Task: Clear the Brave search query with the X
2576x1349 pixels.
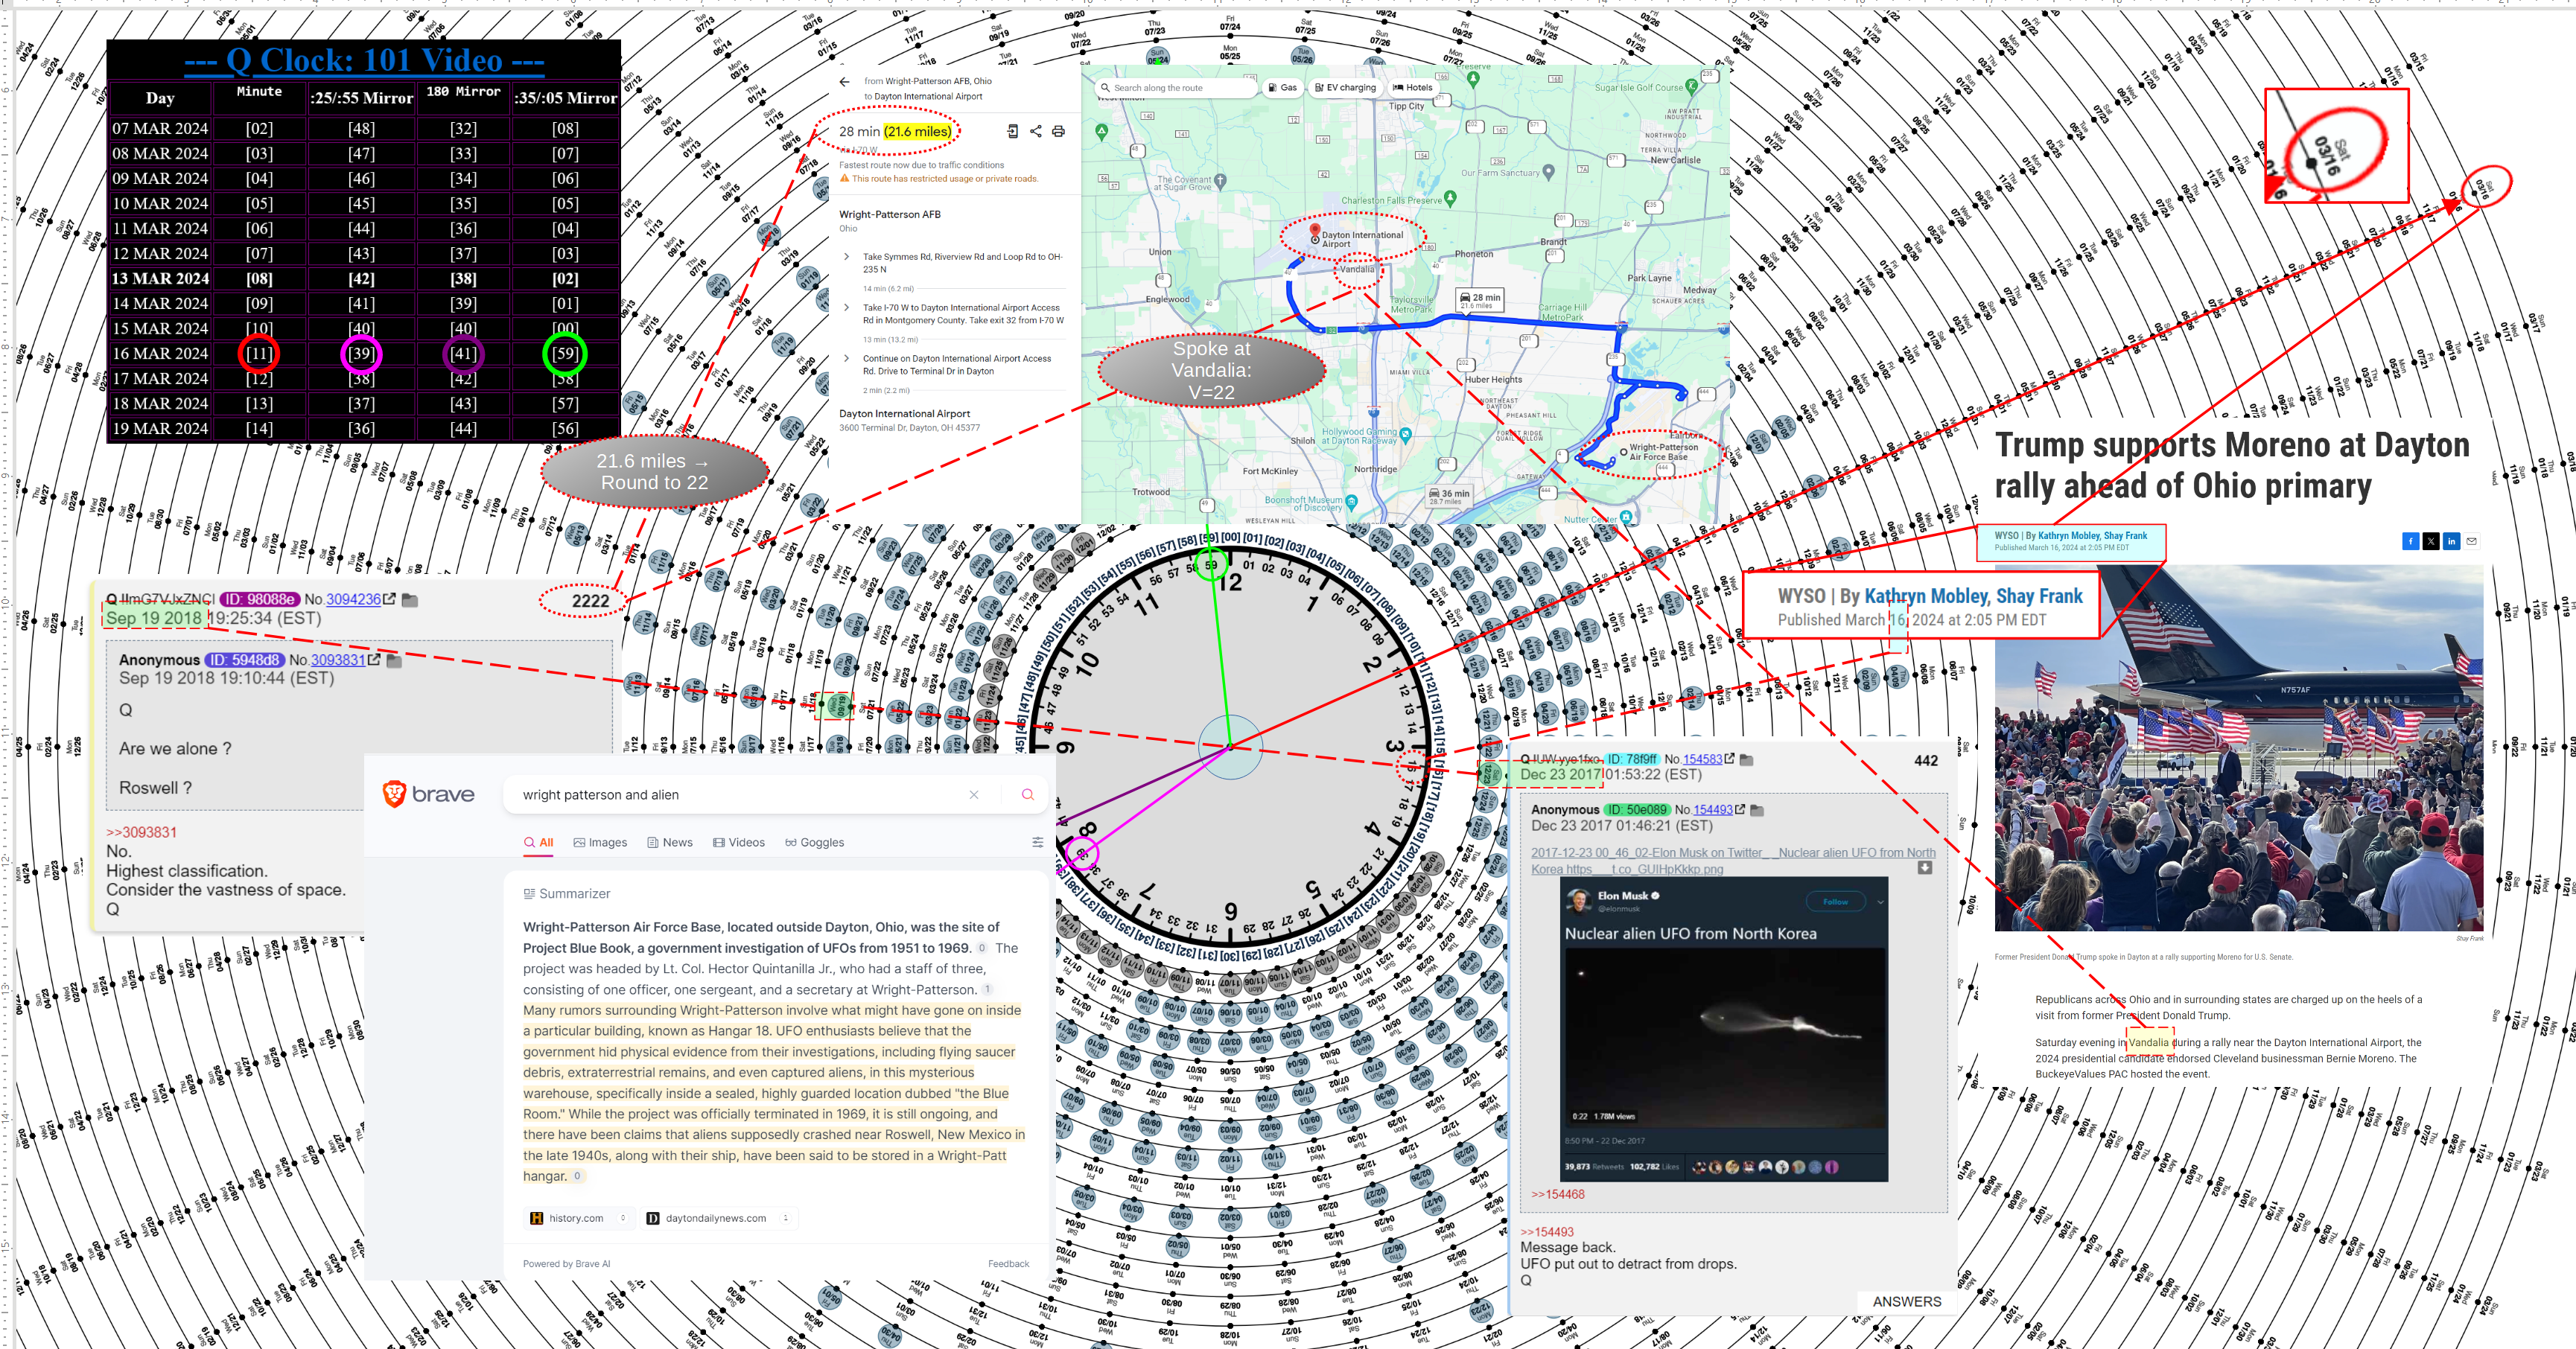Action: pyautogui.click(x=973, y=795)
